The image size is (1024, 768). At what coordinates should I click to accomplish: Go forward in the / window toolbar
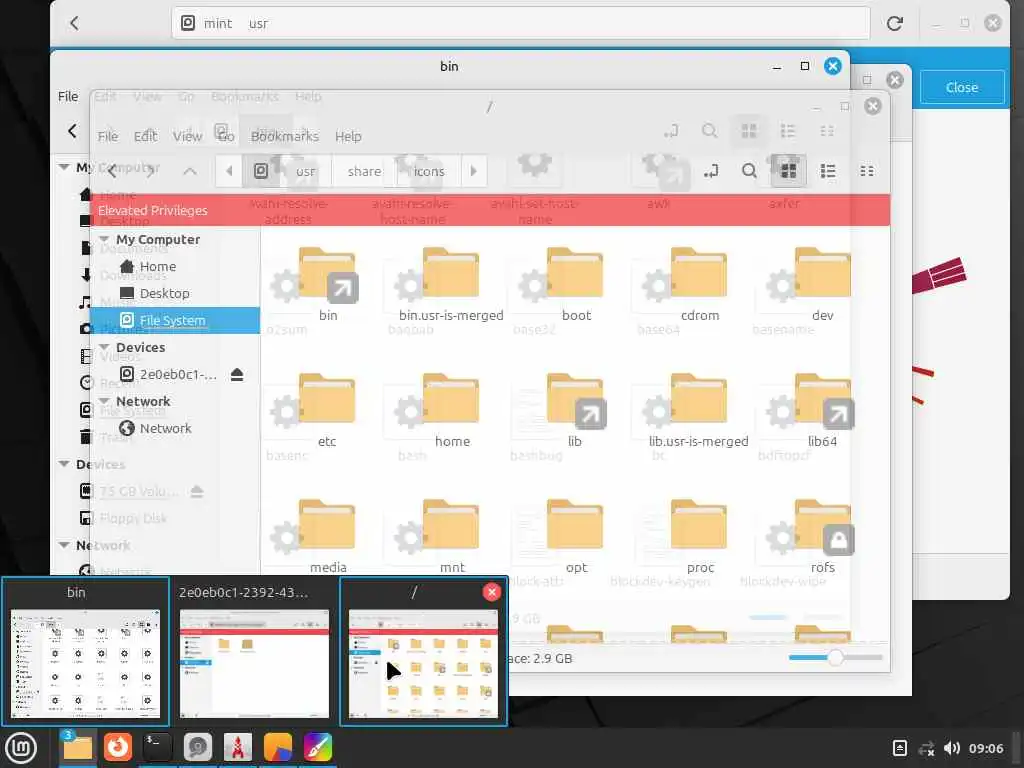151,171
